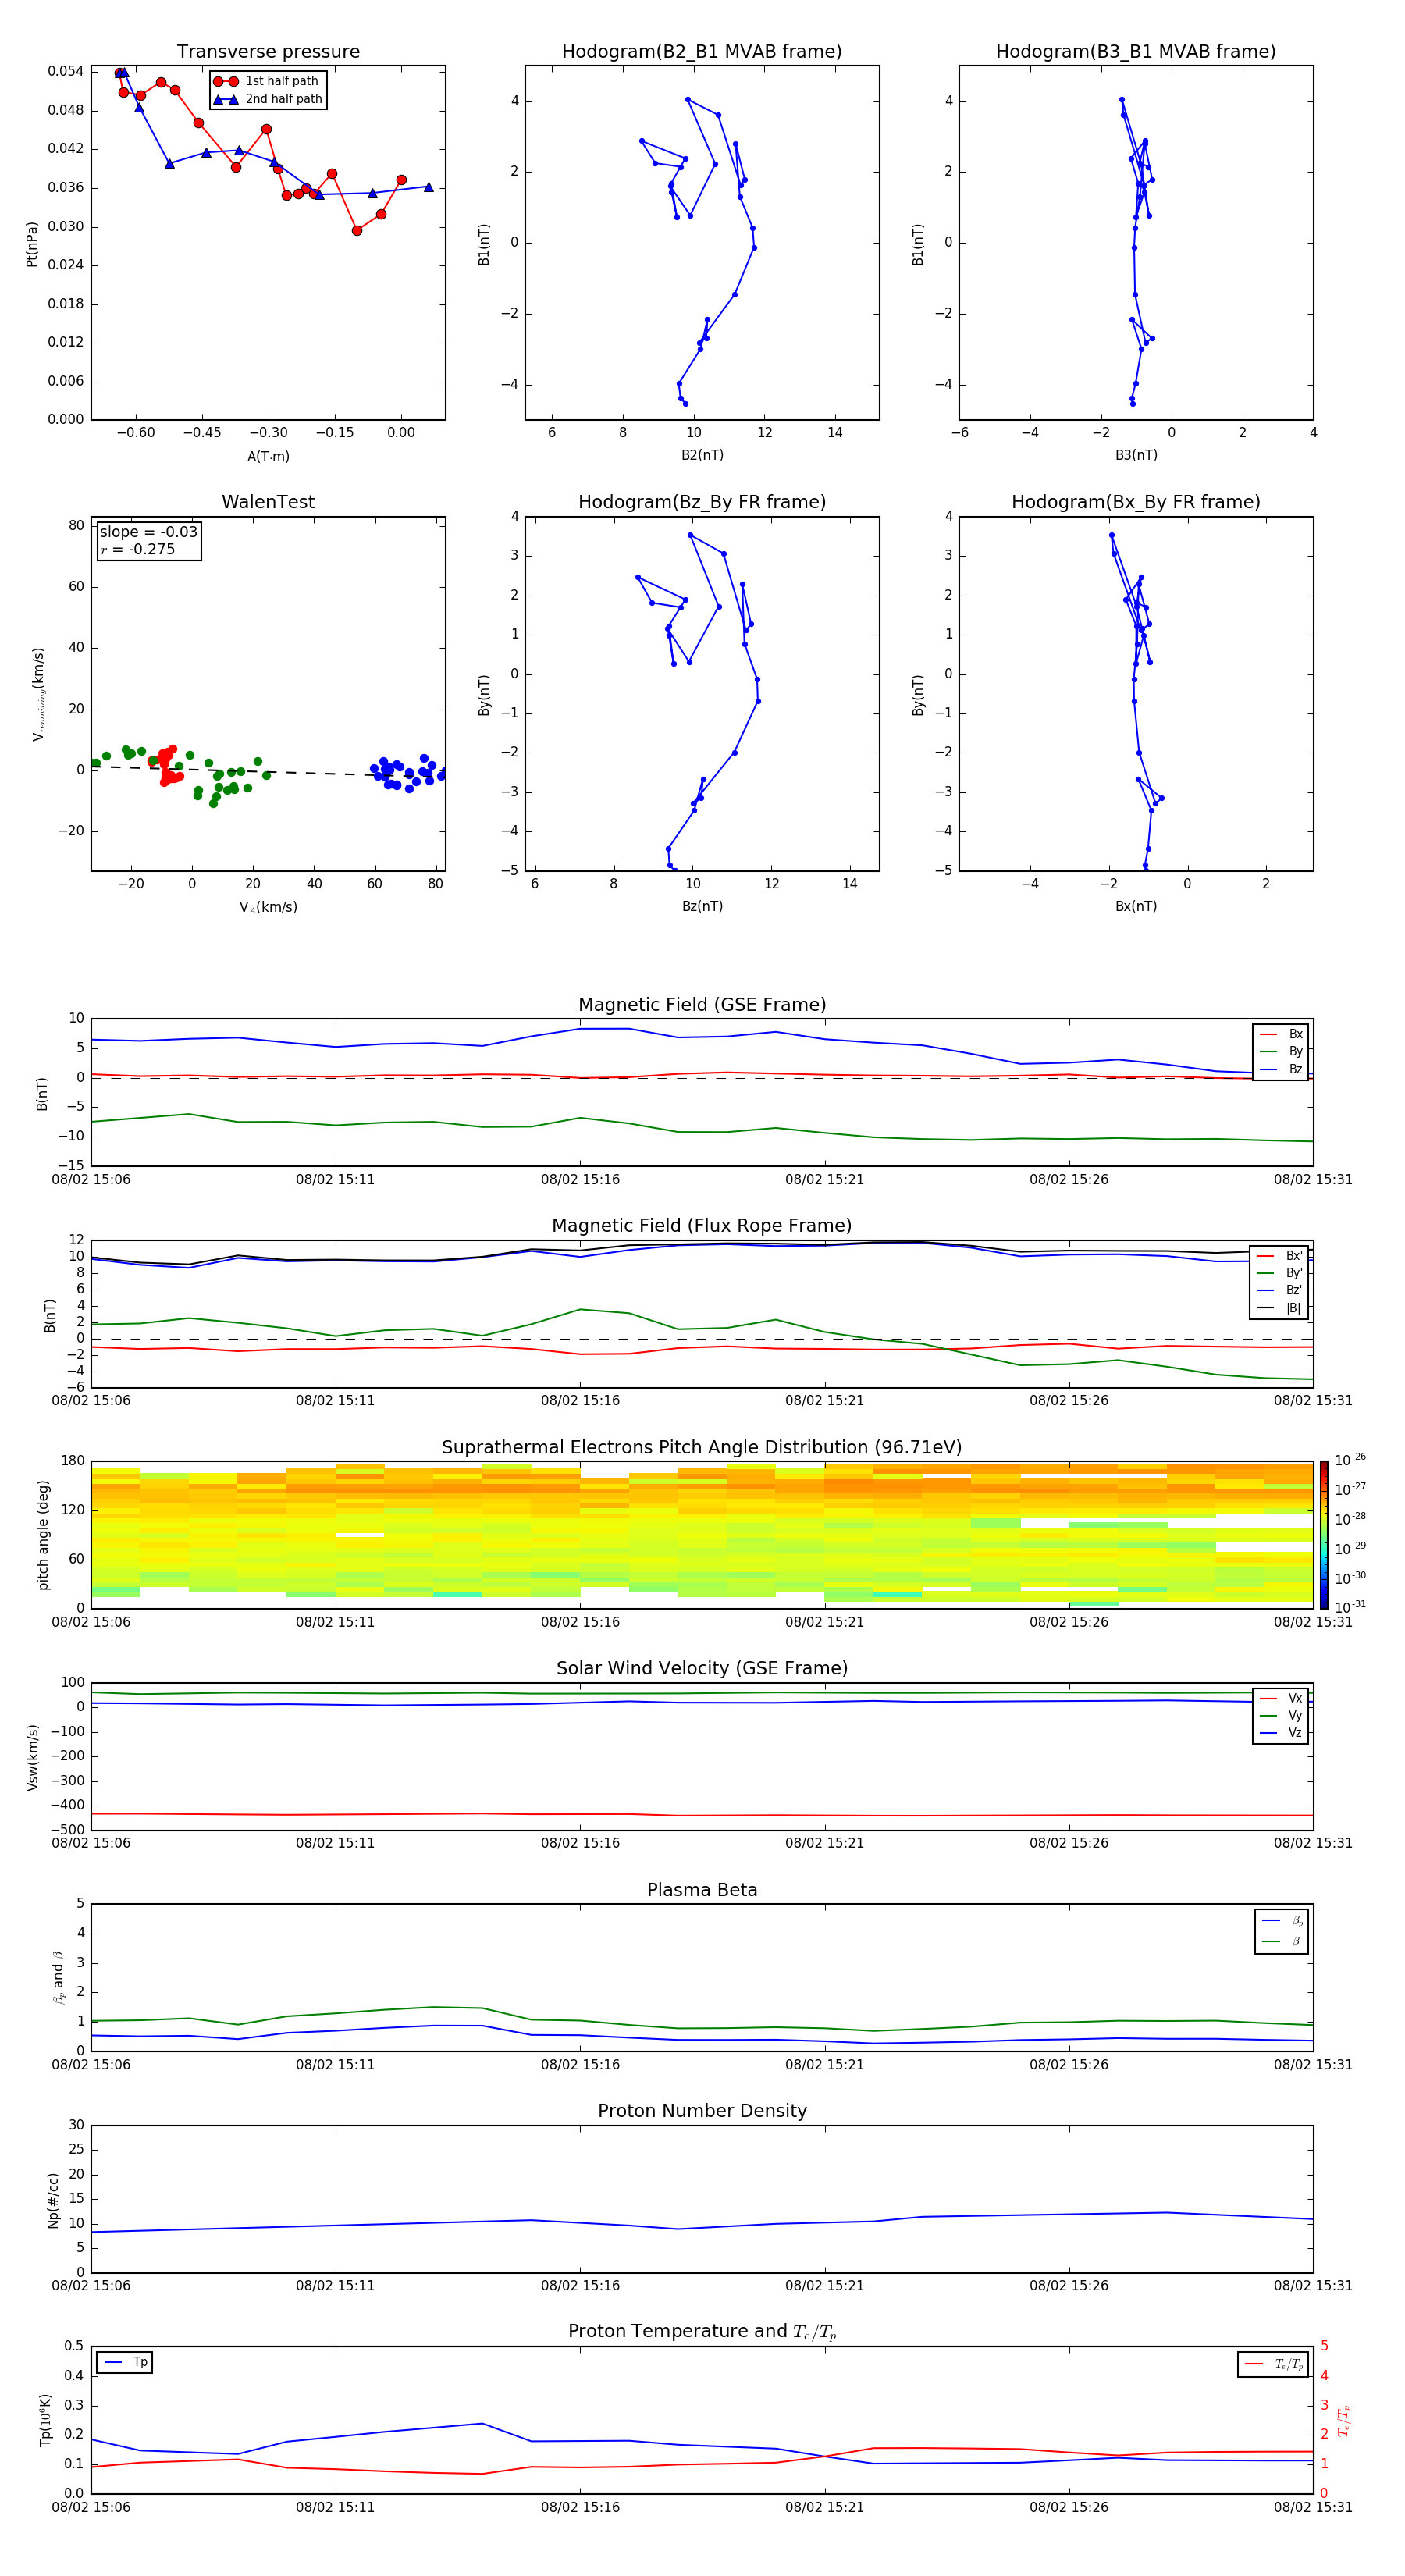Click the "Proton Temperature and Te/Tp" title
Image resolution: width=1405 pixels, height=2576 pixels.
[x=702, y=2332]
